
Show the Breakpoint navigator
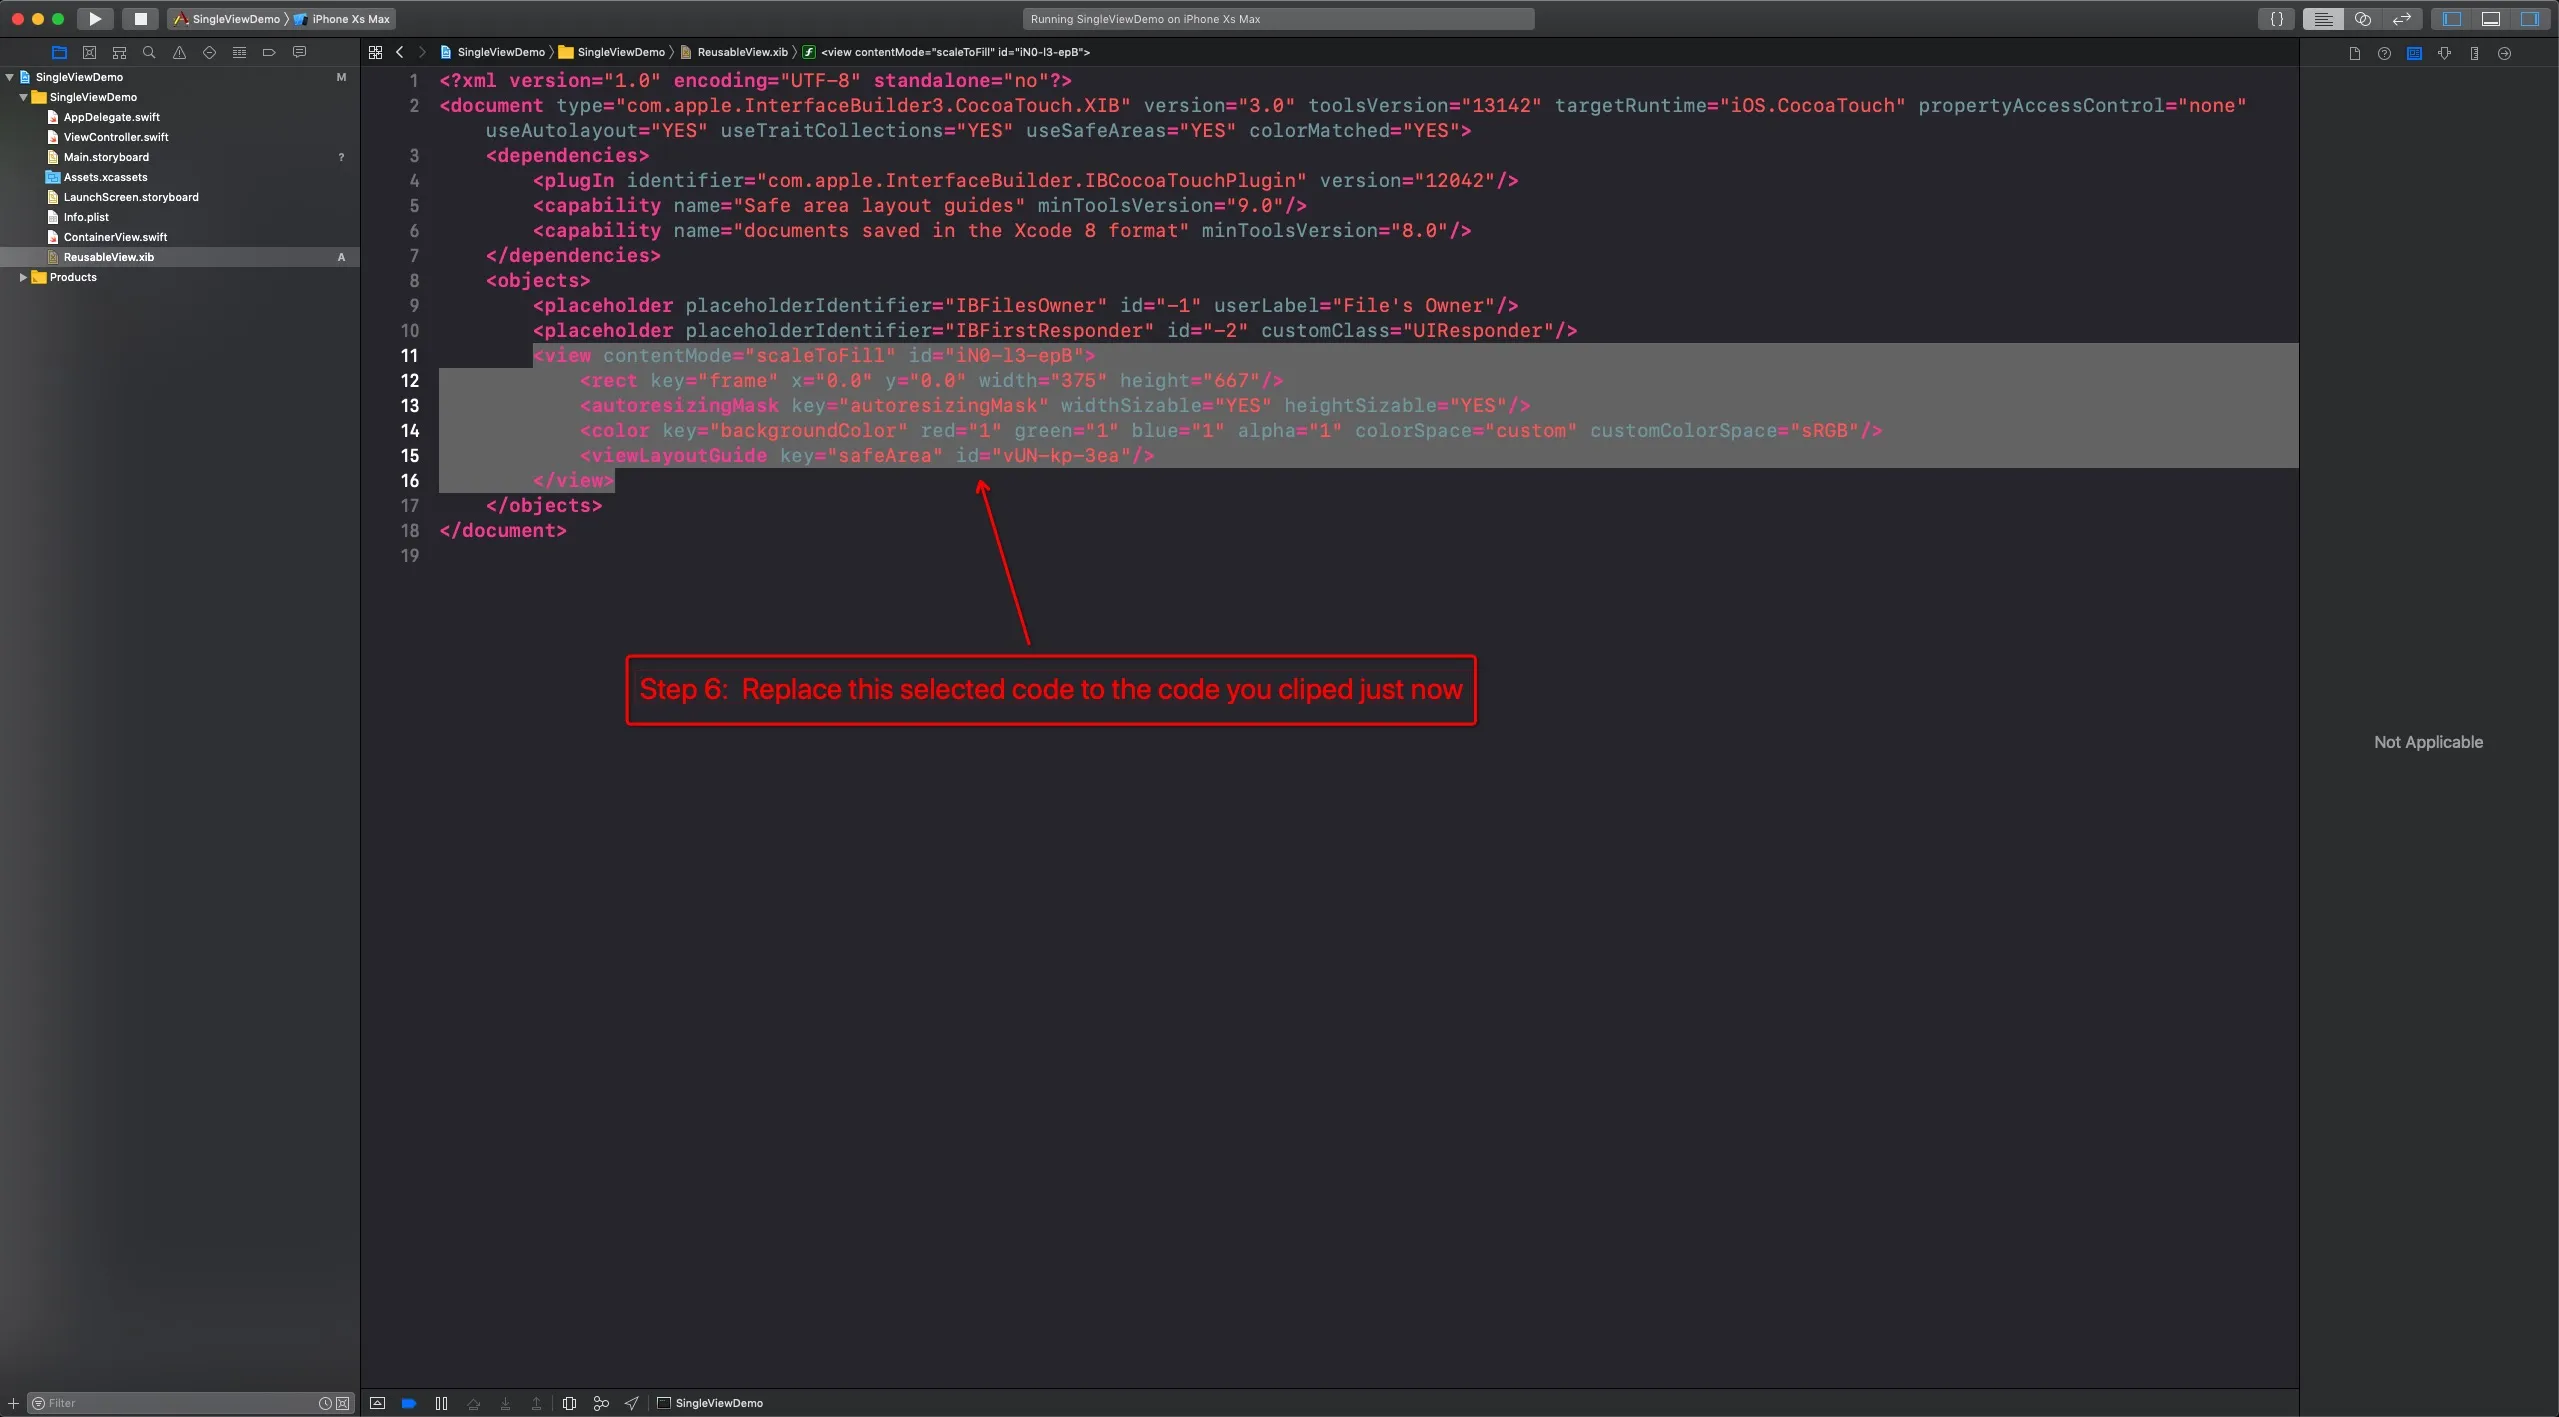[x=269, y=52]
